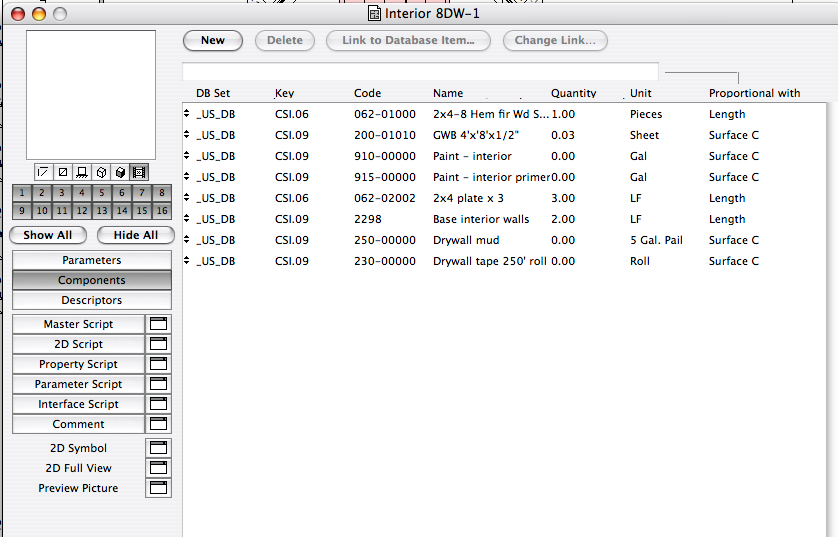Open 2D Symbol in separate window icon
This screenshot has width=838, height=537.
pyautogui.click(x=158, y=448)
